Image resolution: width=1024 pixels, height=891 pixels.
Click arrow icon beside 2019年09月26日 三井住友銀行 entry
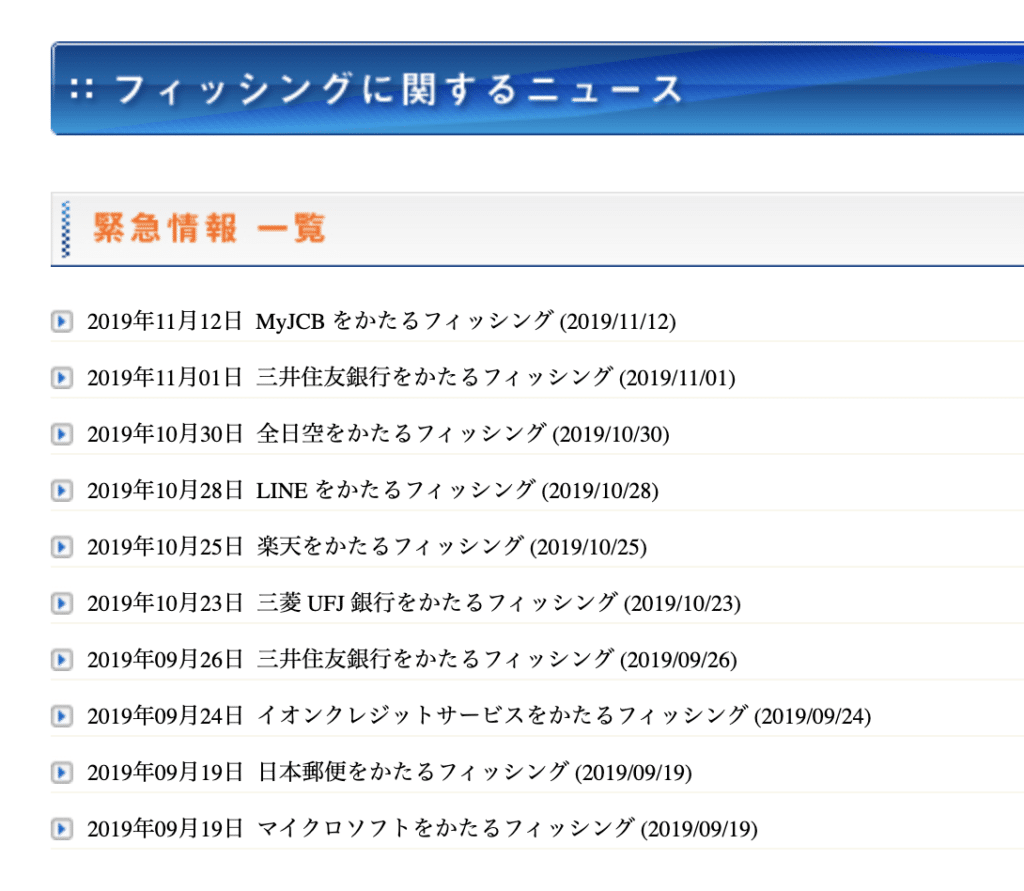pos(62,660)
